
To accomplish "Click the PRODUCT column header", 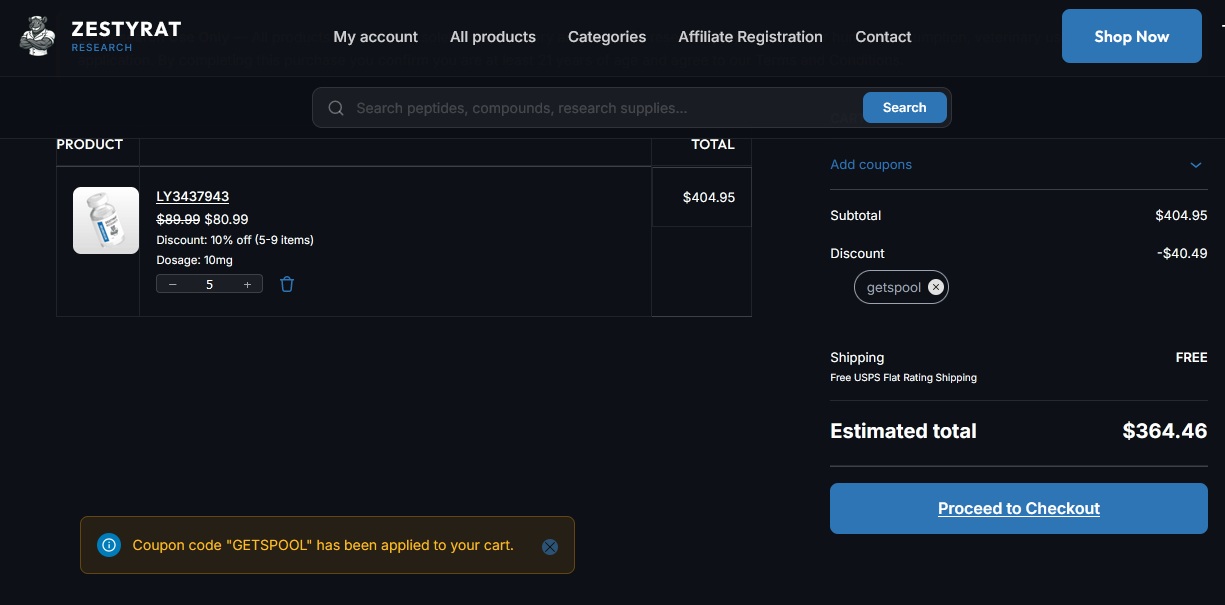I will coord(90,145).
